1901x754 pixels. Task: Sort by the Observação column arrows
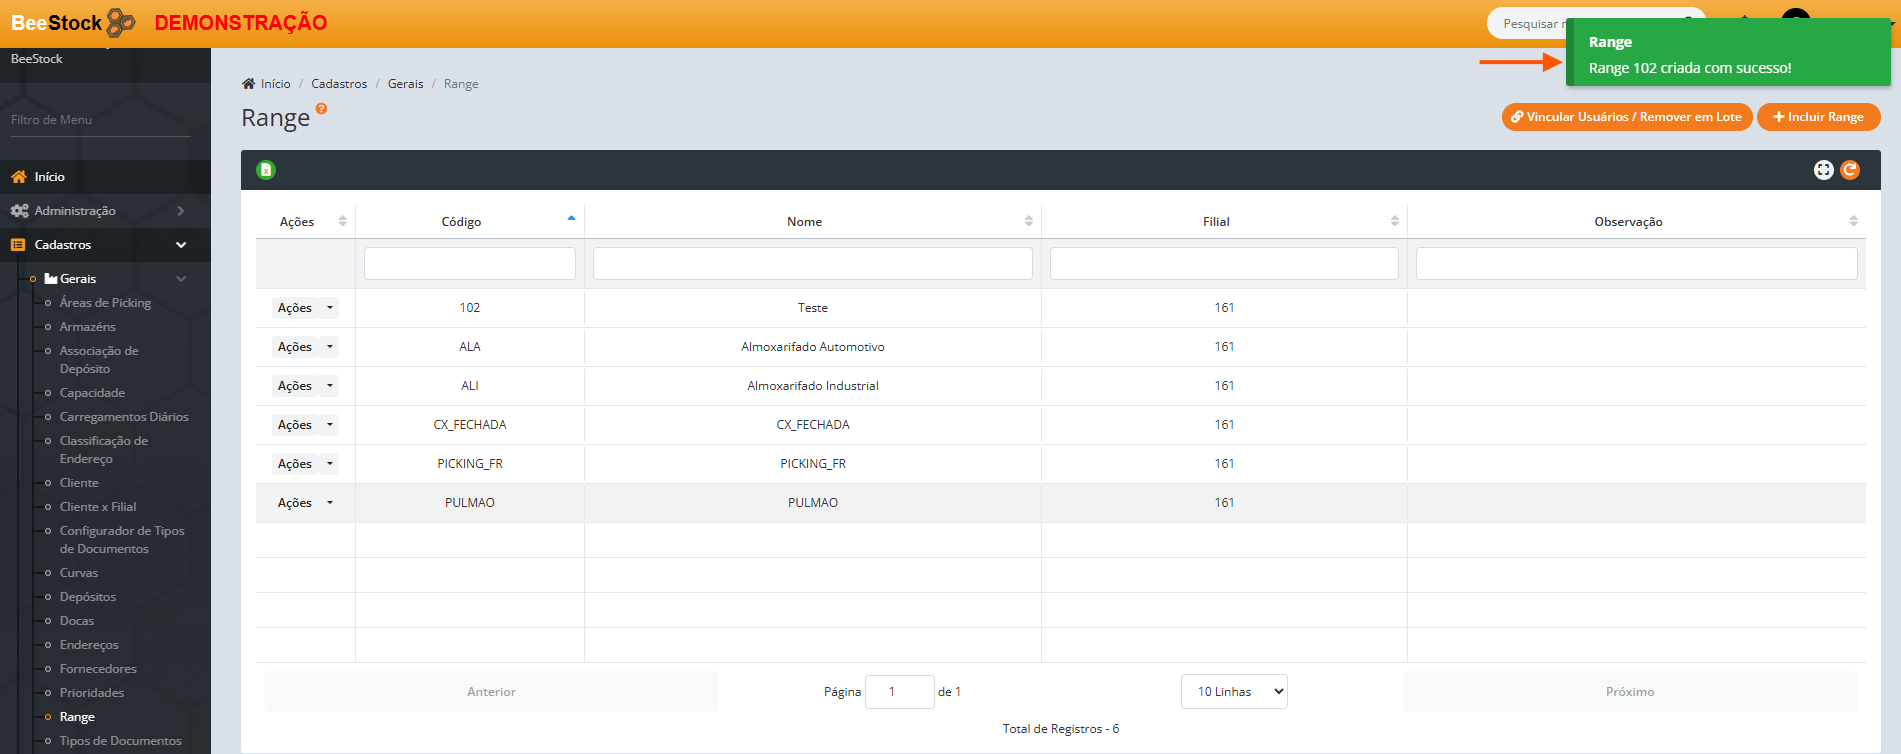[1852, 221]
